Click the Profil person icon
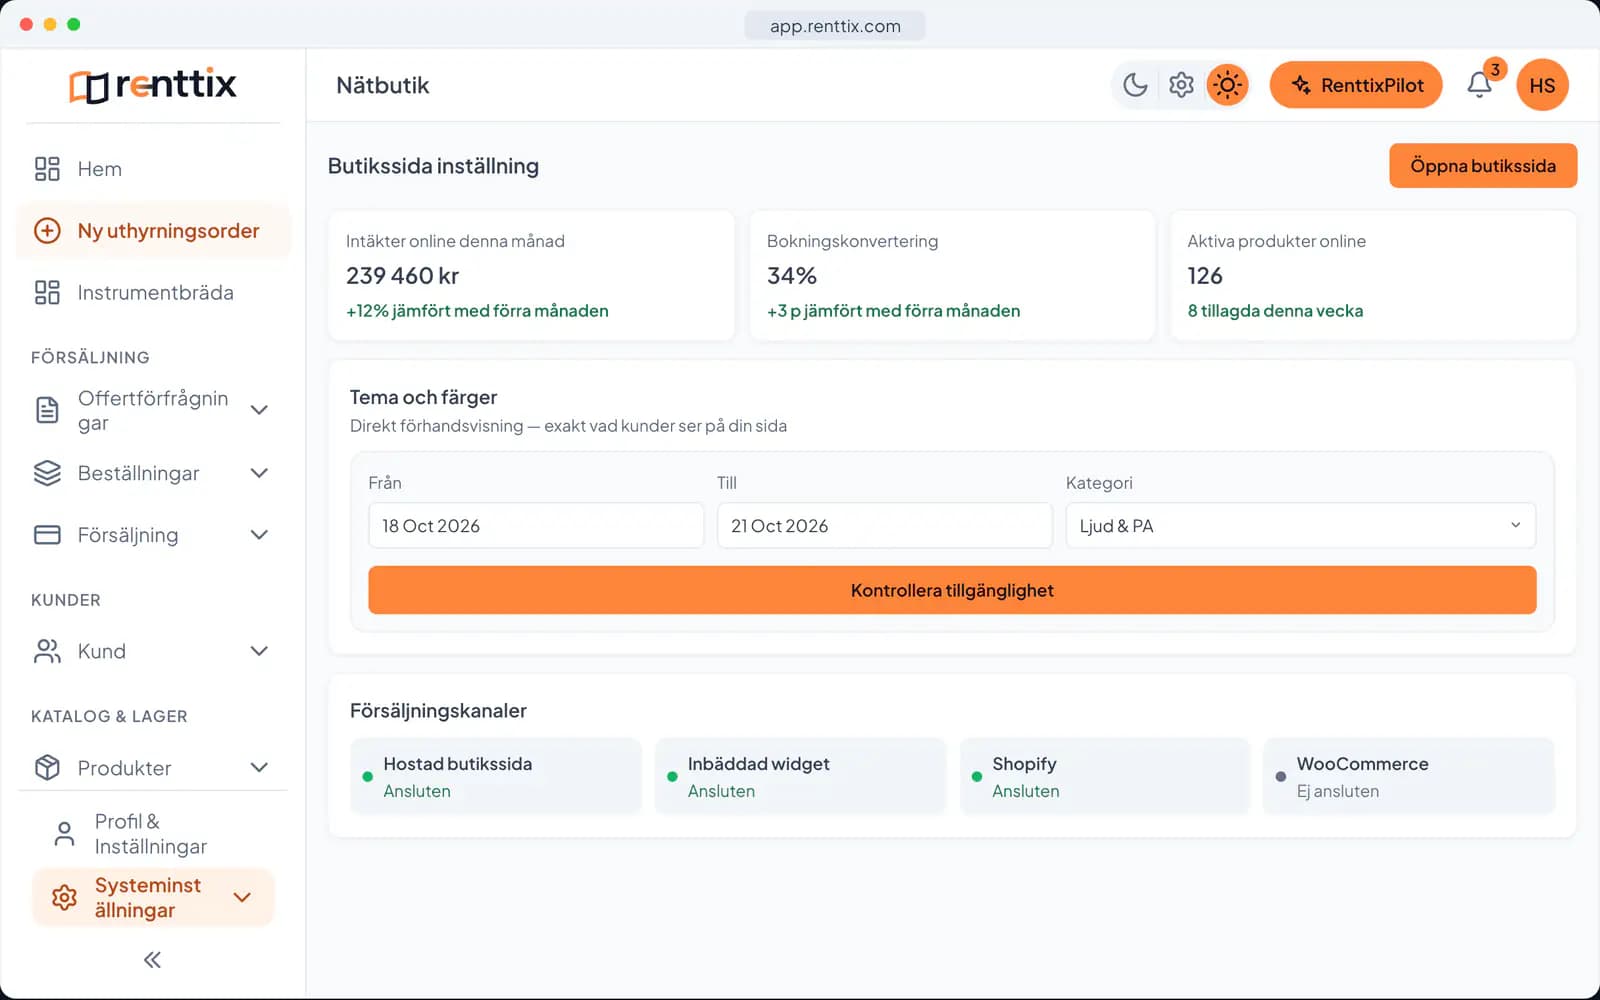 (64, 834)
